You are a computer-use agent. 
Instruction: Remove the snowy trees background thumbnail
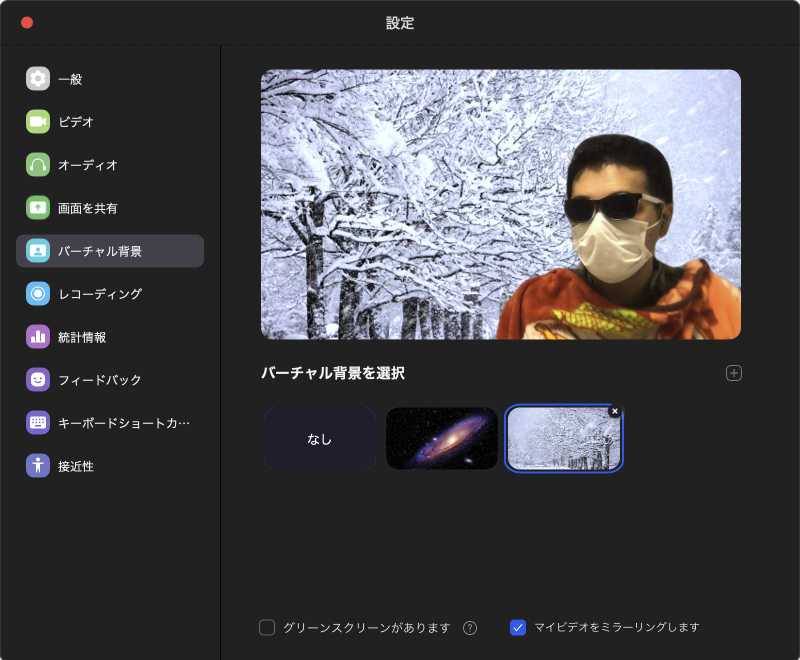(x=615, y=411)
